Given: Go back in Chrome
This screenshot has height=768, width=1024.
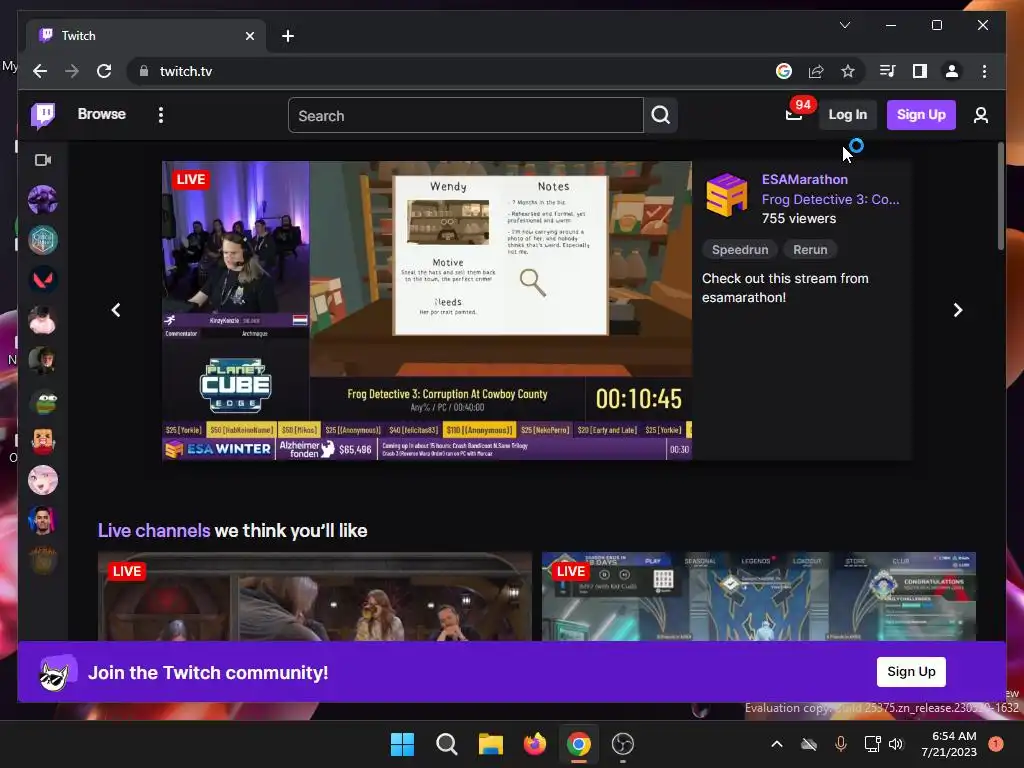Looking at the screenshot, I should click(x=40, y=71).
